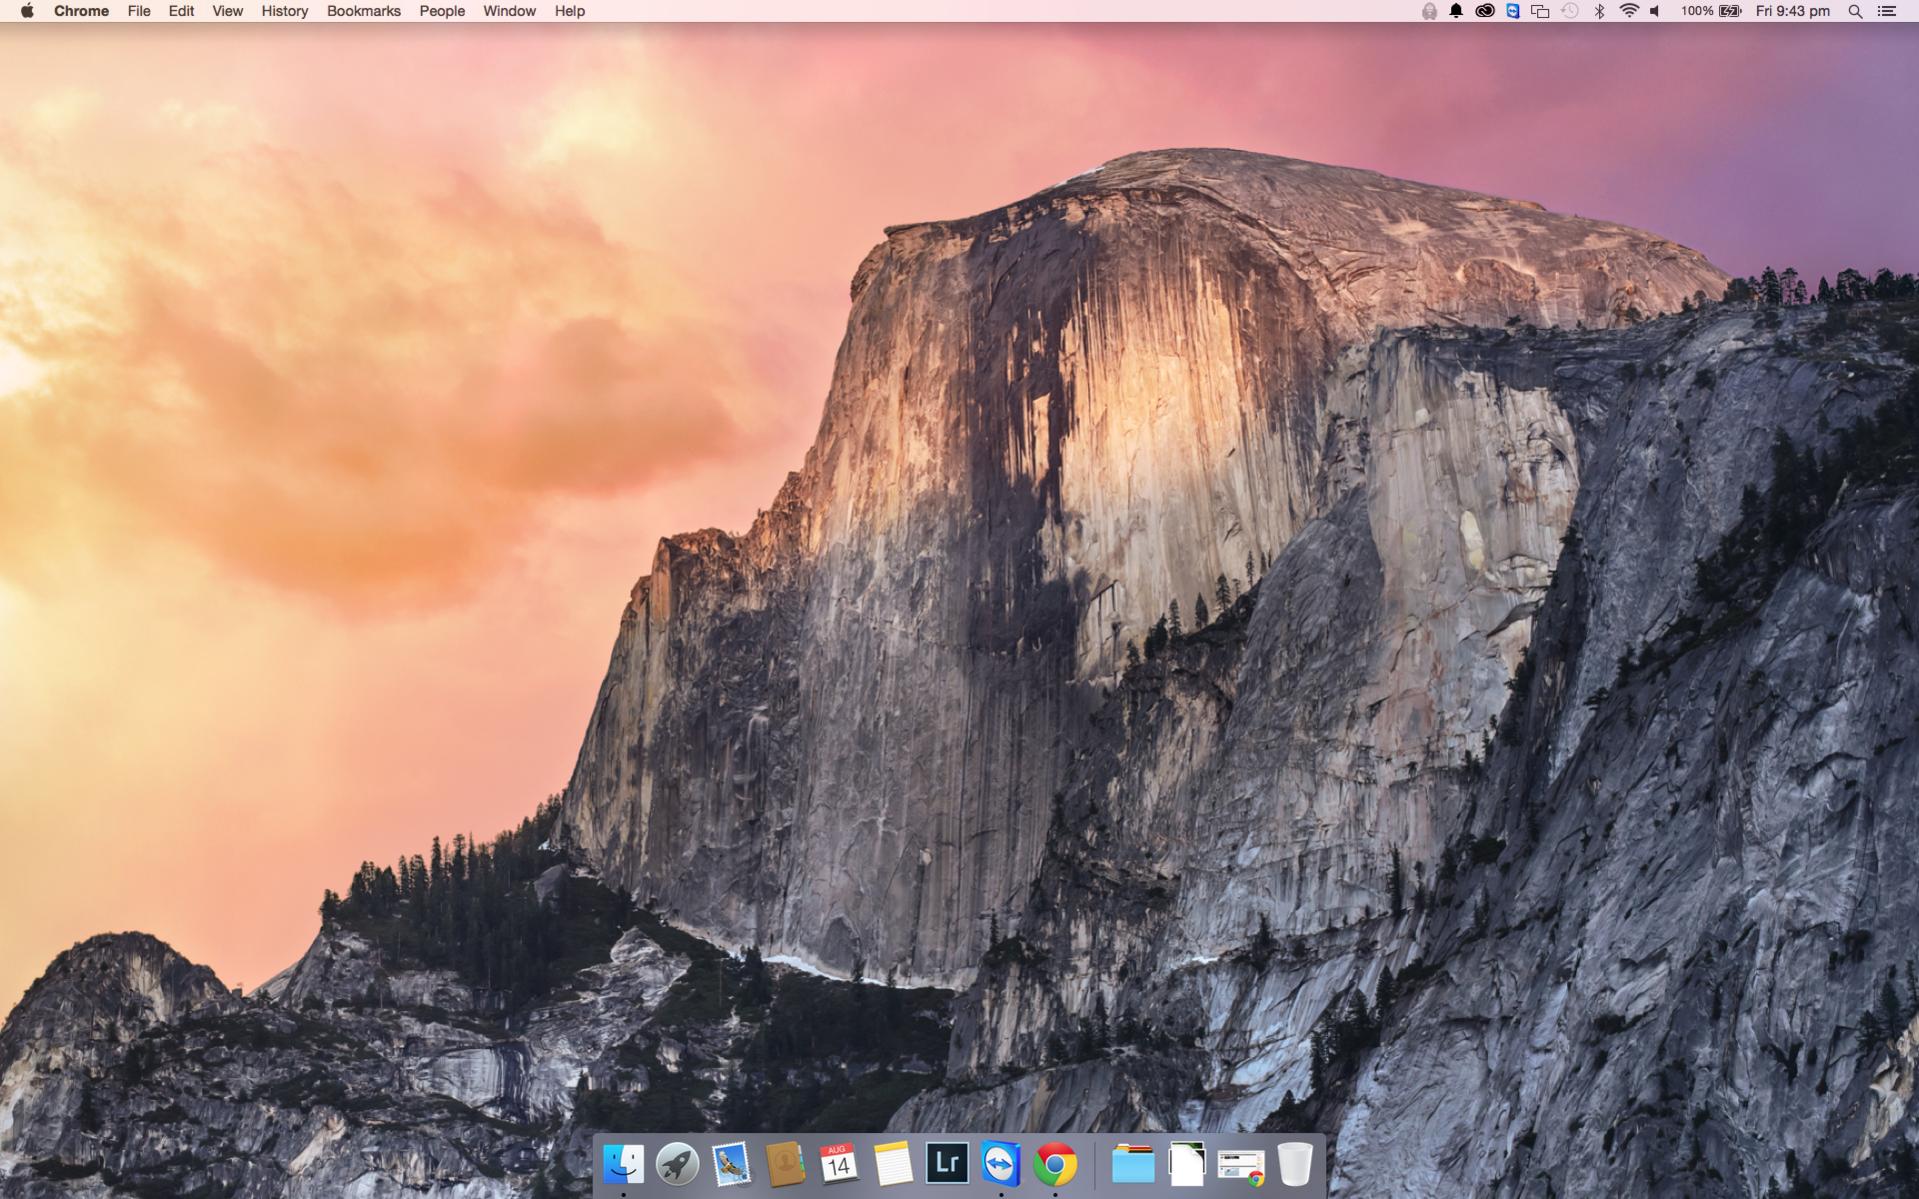Launch Adobe Lightroom from the dock
This screenshot has height=1199, width=1919.
click(946, 1163)
